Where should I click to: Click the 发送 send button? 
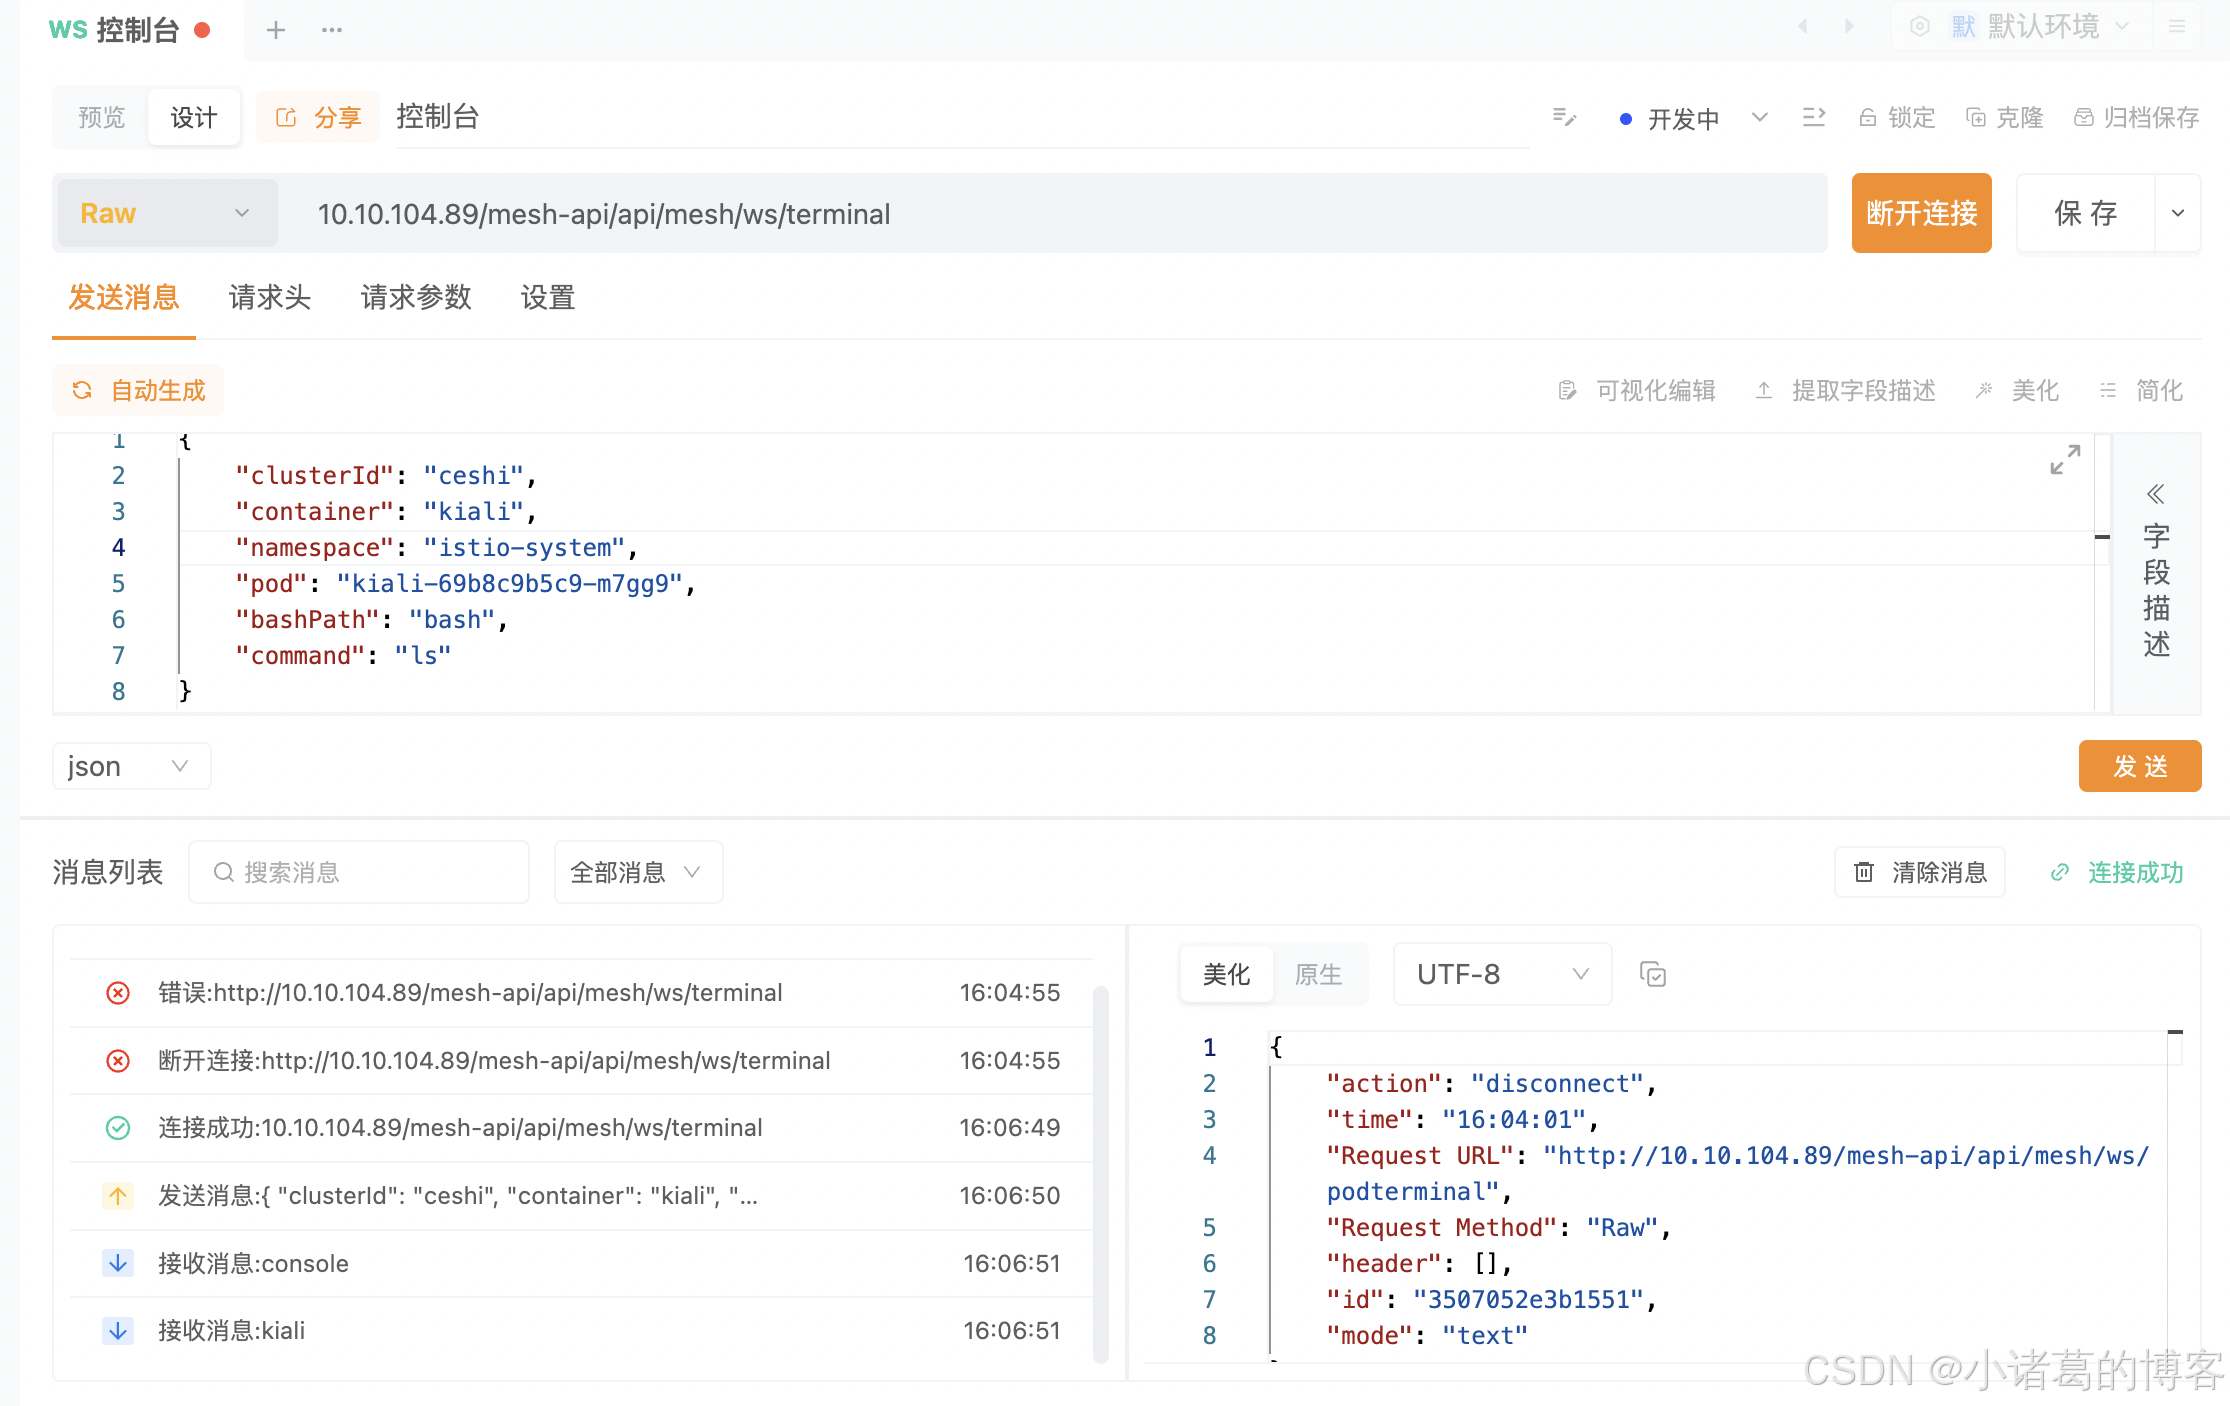coord(2139,766)
